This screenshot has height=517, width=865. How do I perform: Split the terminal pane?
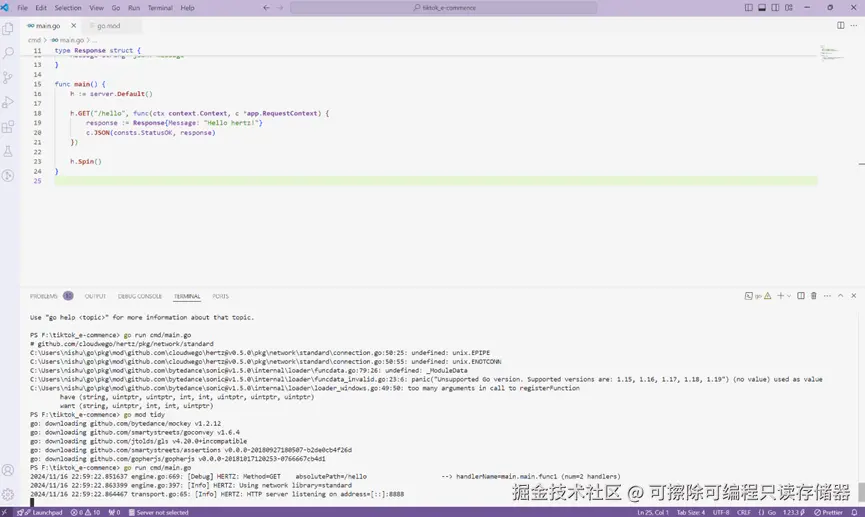tap(801, 296)
